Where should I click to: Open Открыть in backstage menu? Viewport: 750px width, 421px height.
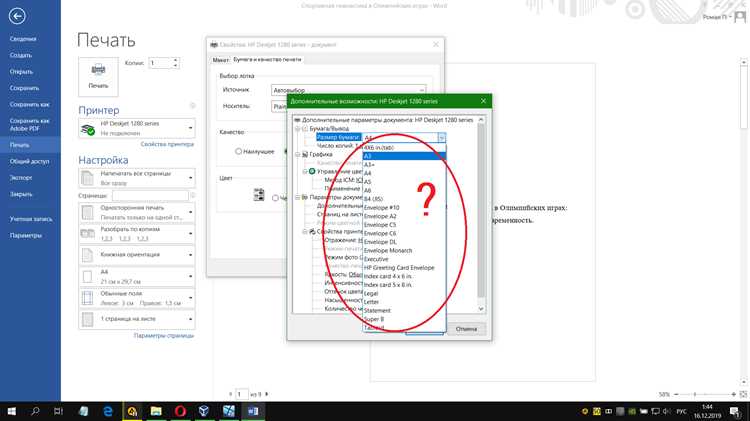point(21,72)
